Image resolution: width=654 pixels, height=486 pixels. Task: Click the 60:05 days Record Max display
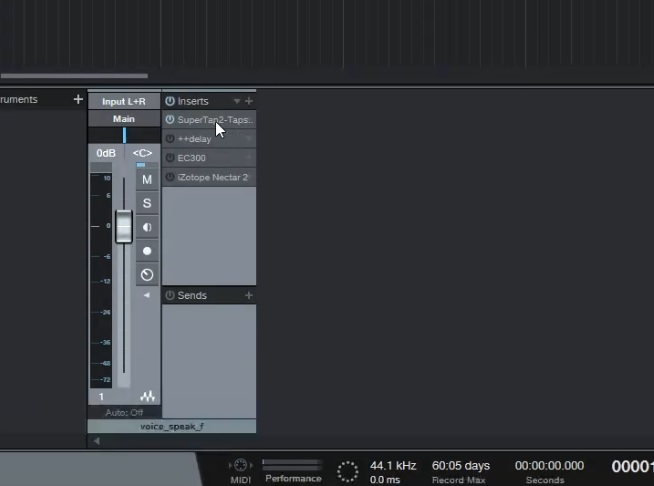pyautogui.click(x=460, y=466)
